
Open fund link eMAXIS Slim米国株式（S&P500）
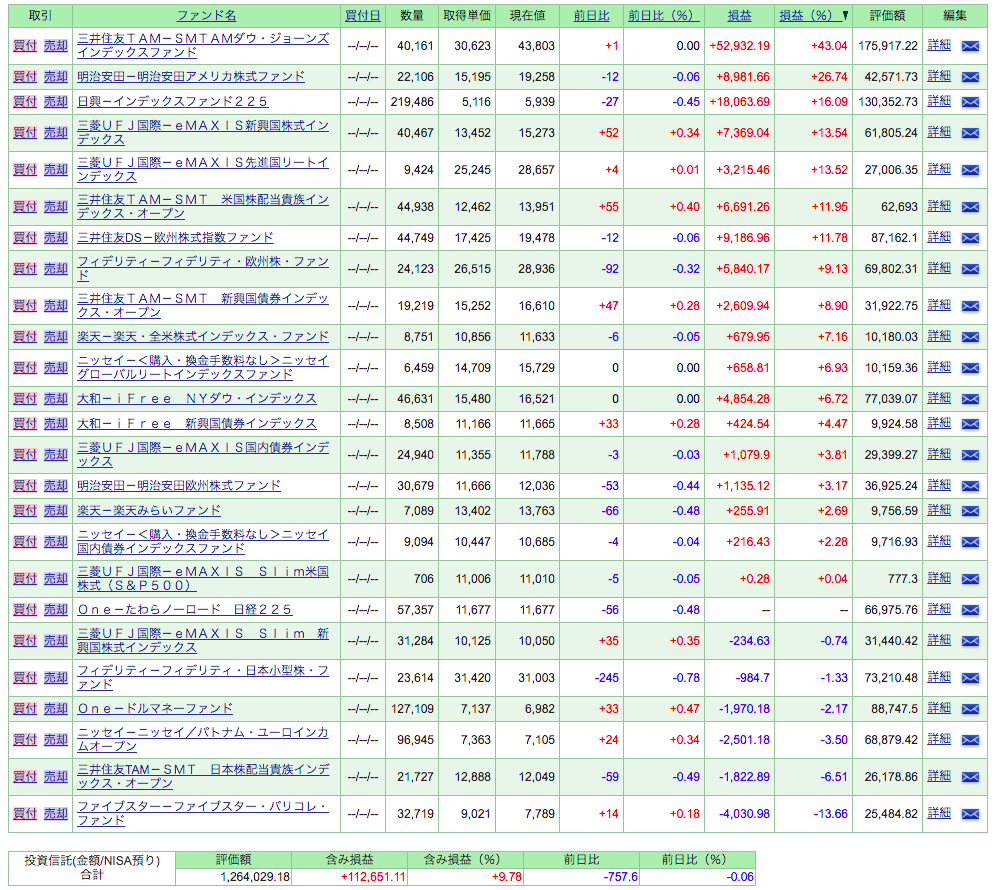point(203,579)
